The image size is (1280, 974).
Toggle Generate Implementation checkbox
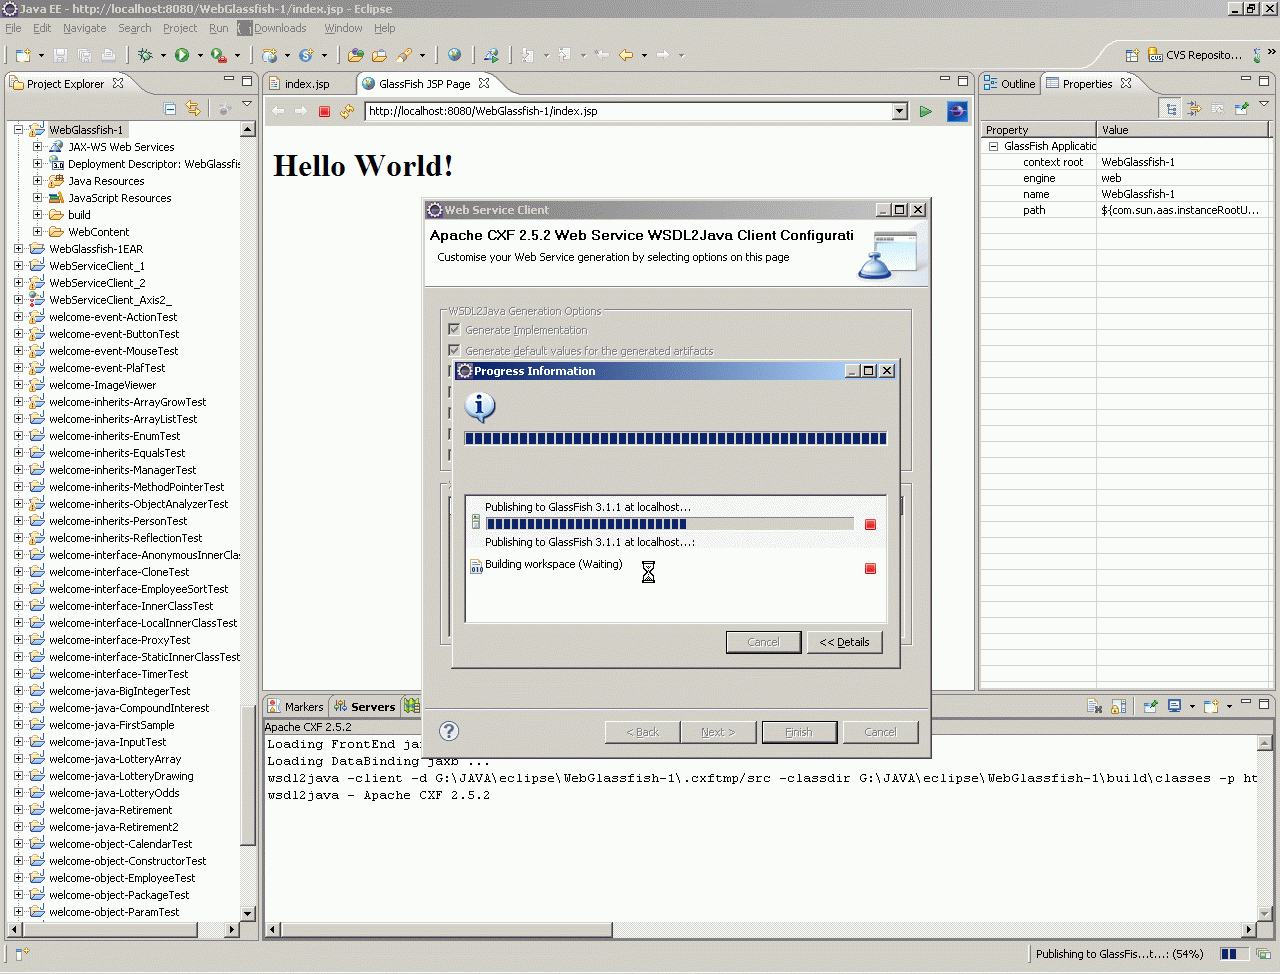click(454, 330)
